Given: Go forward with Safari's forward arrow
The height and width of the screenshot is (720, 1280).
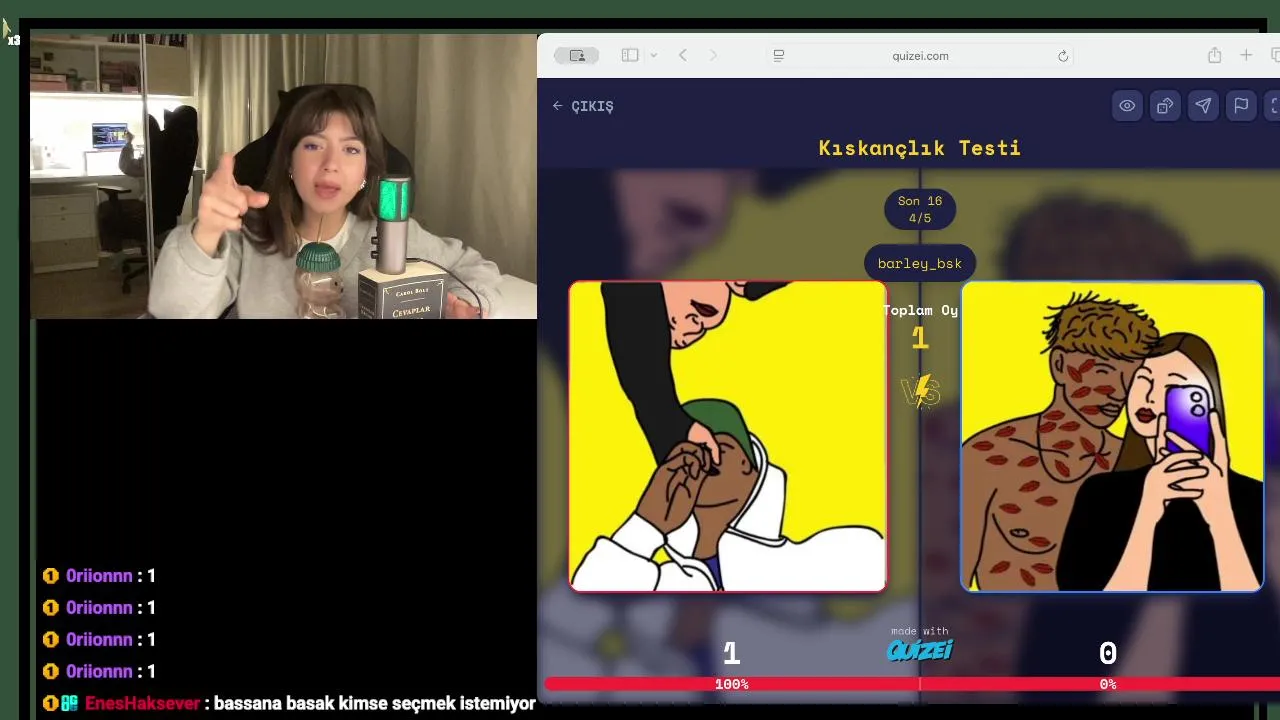Looking at the screenshot, I should tap(713, 56).
